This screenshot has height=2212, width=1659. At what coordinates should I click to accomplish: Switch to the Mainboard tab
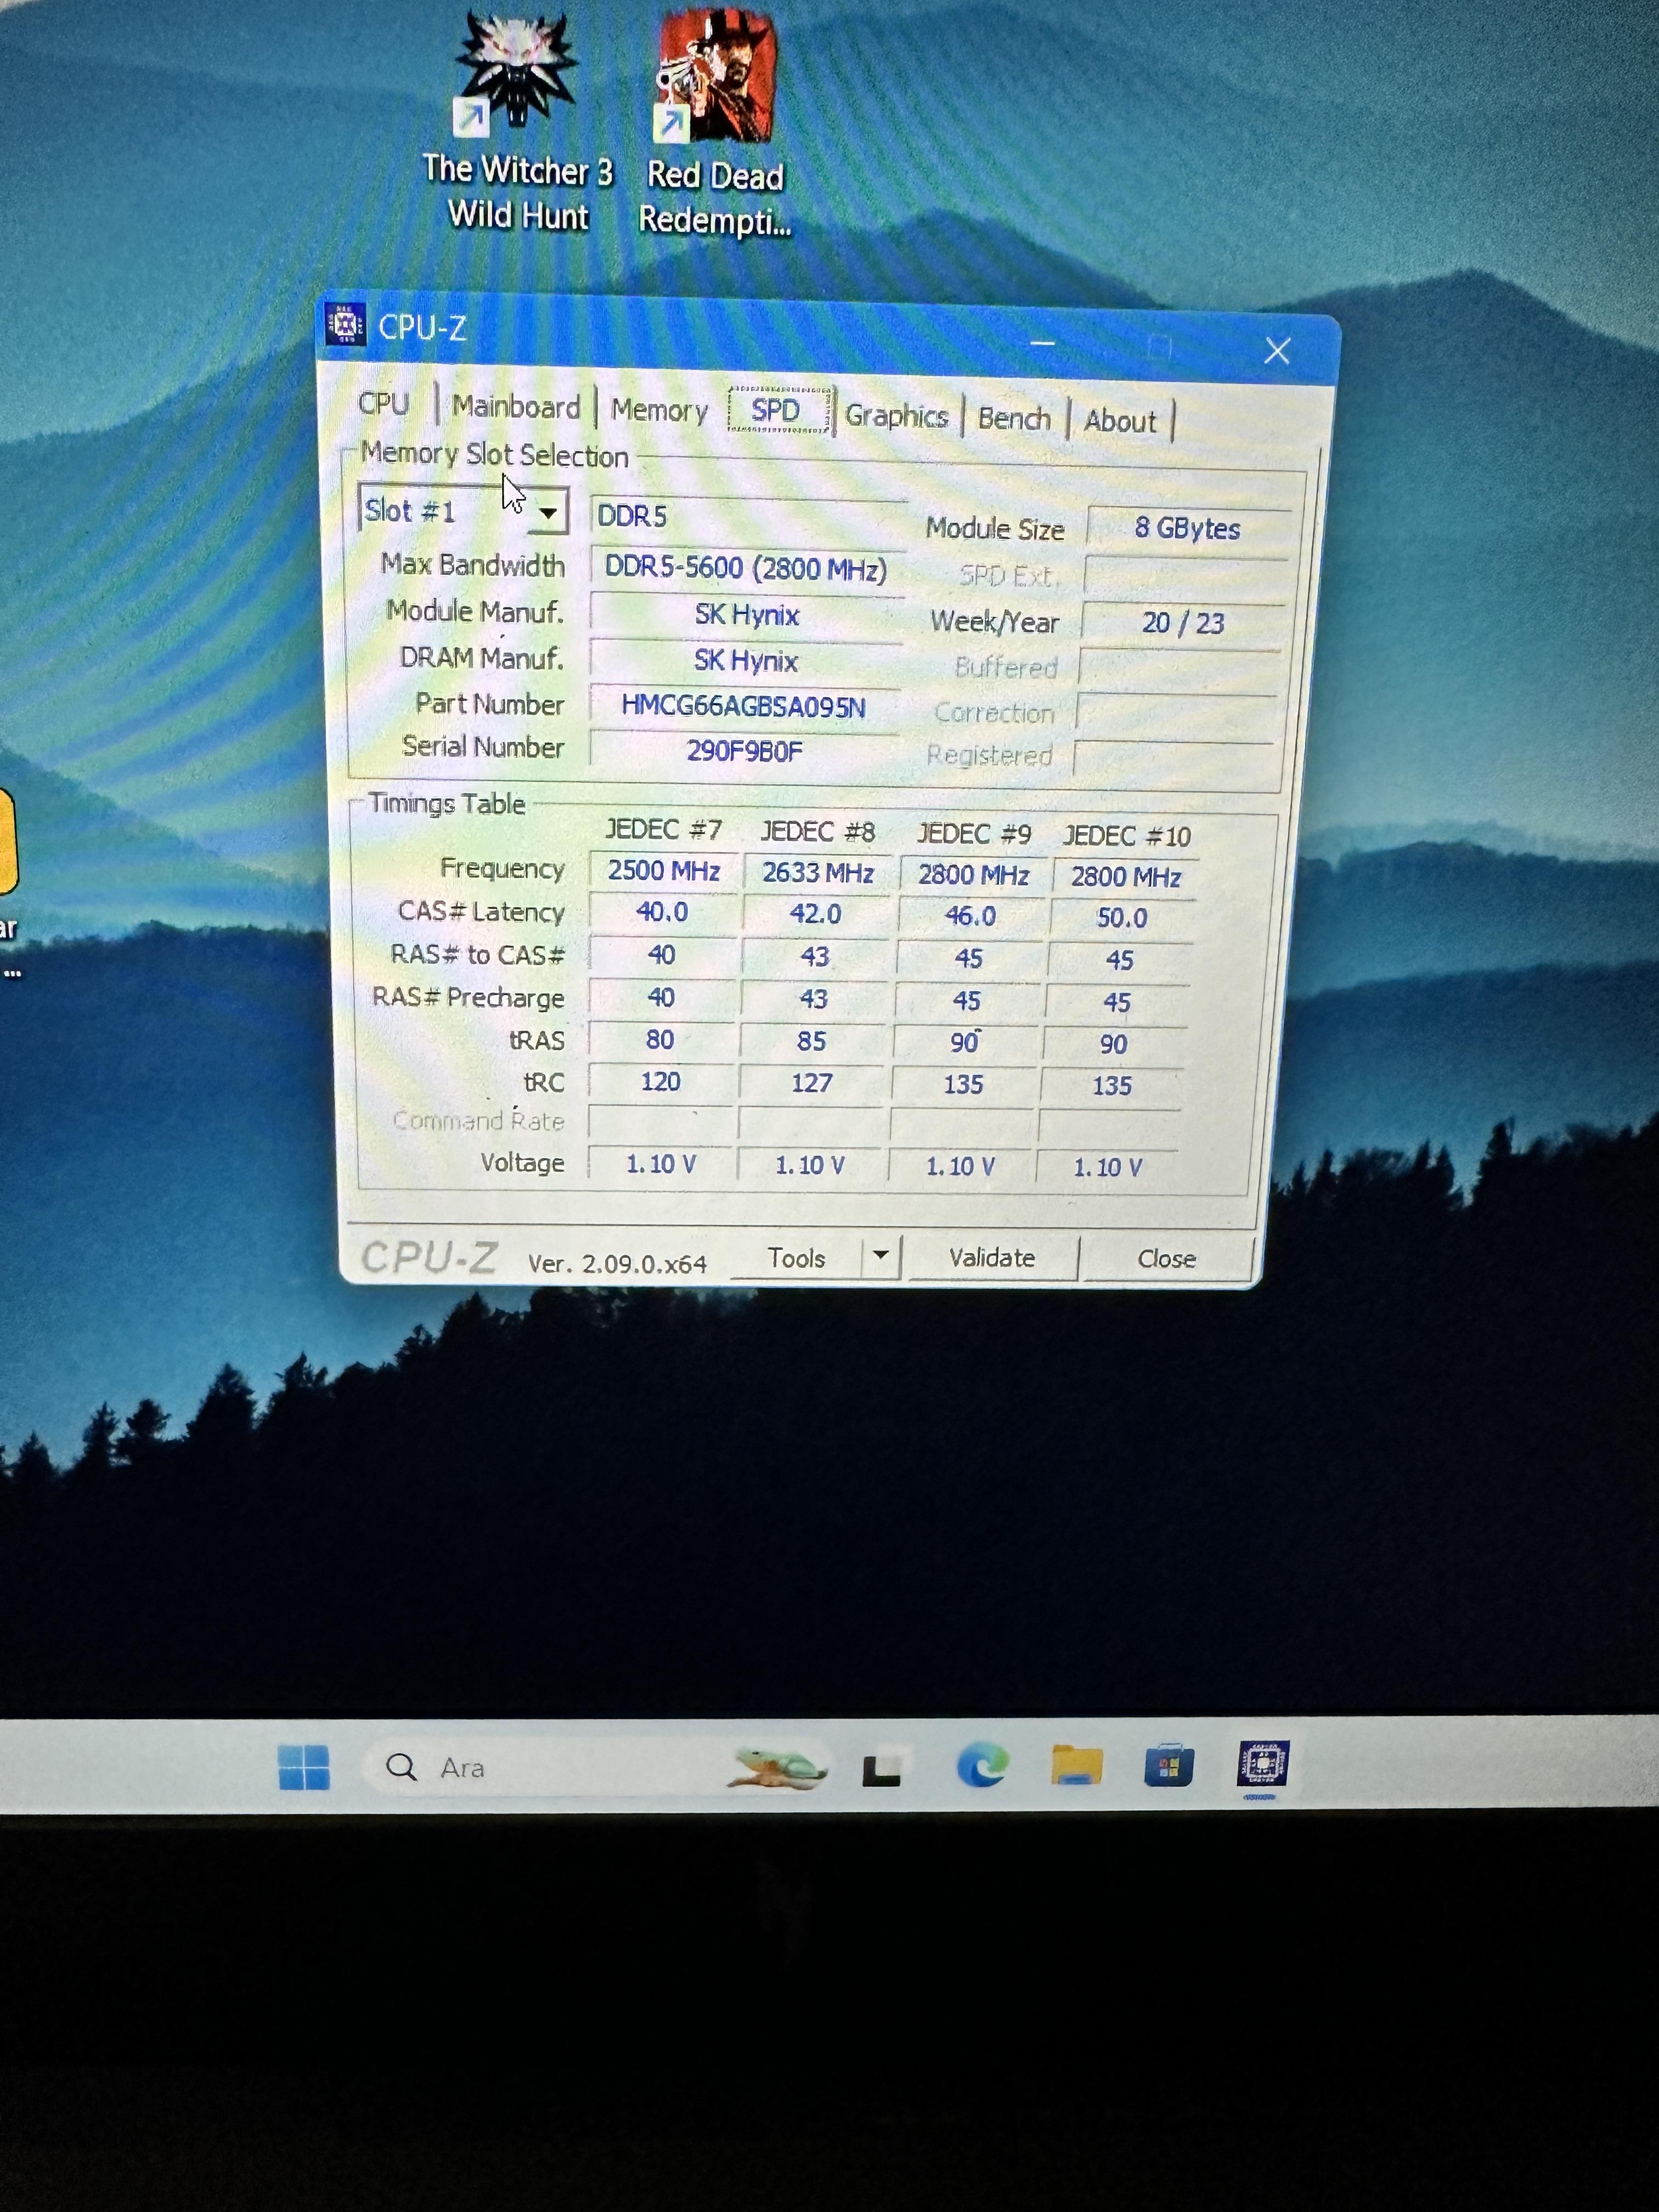pos(516,407)
